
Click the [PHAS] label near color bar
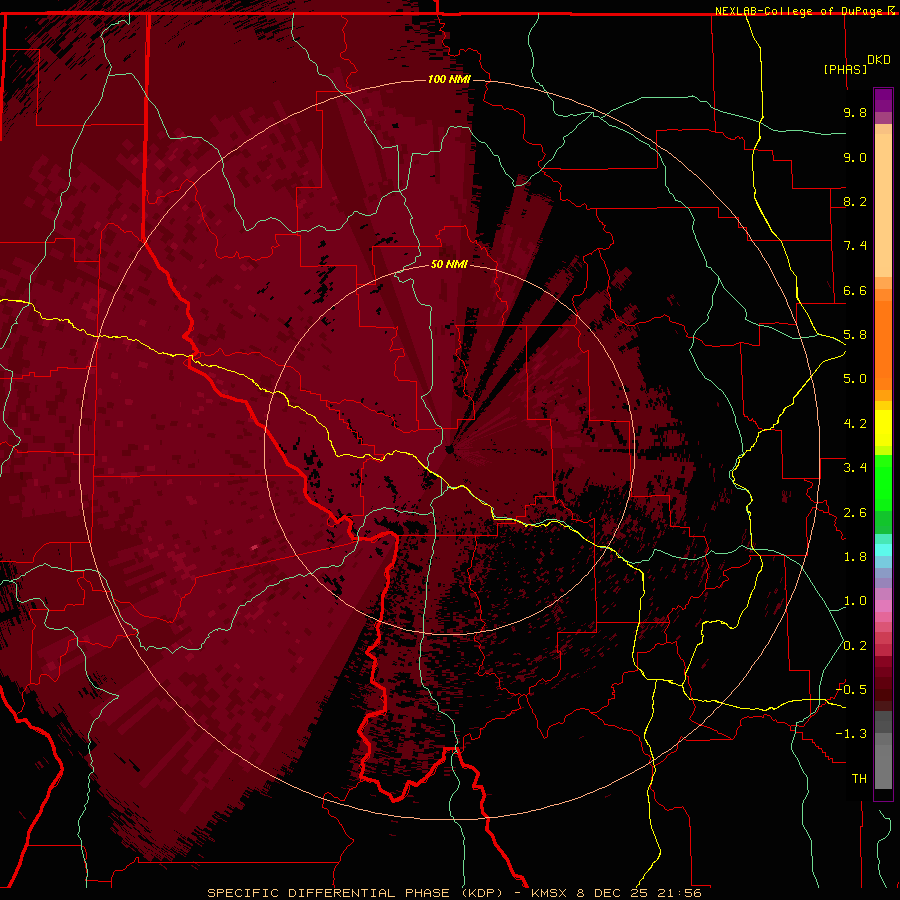click(x=845, y=69)
